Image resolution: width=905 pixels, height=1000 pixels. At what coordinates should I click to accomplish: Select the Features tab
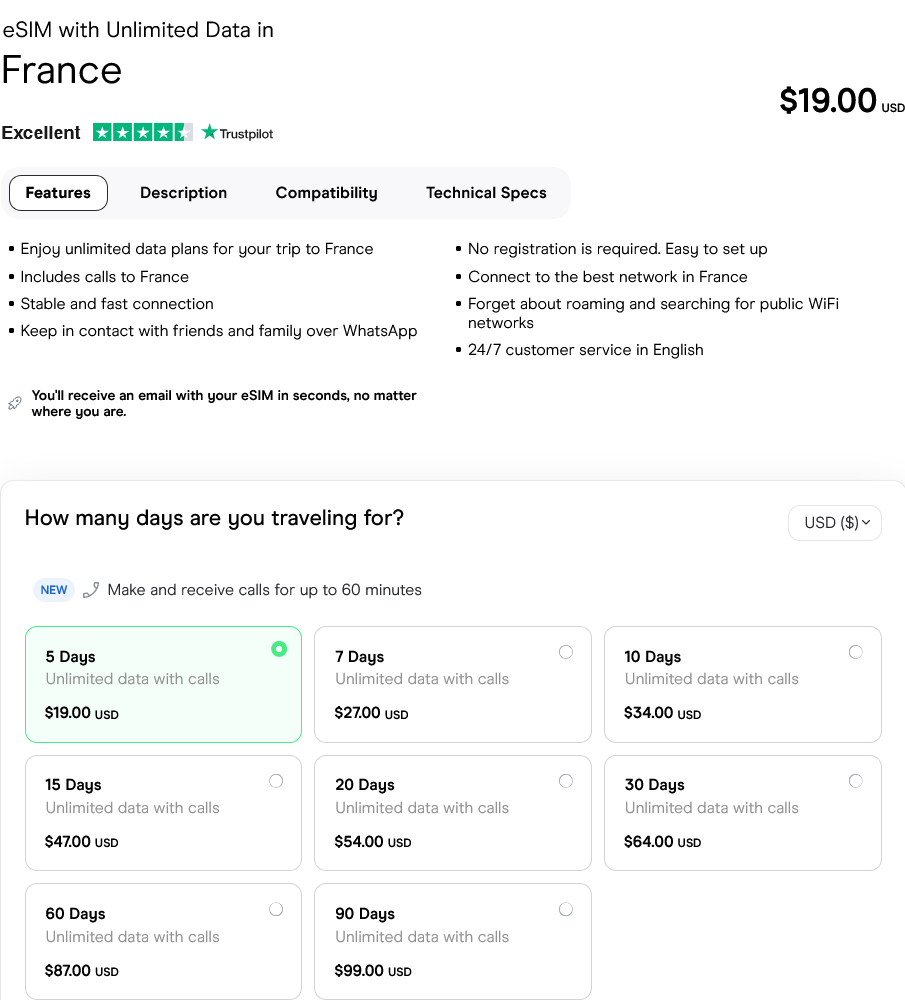(x=58, y=192)
